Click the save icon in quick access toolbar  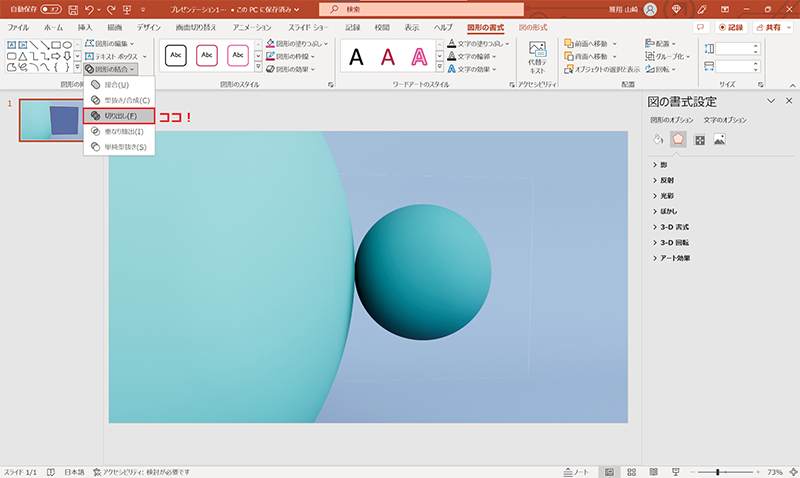74,9
